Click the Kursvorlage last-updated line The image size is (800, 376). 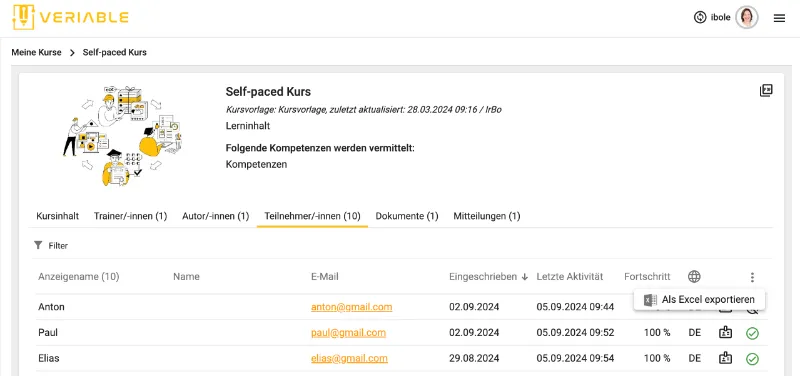coord(363,110)
